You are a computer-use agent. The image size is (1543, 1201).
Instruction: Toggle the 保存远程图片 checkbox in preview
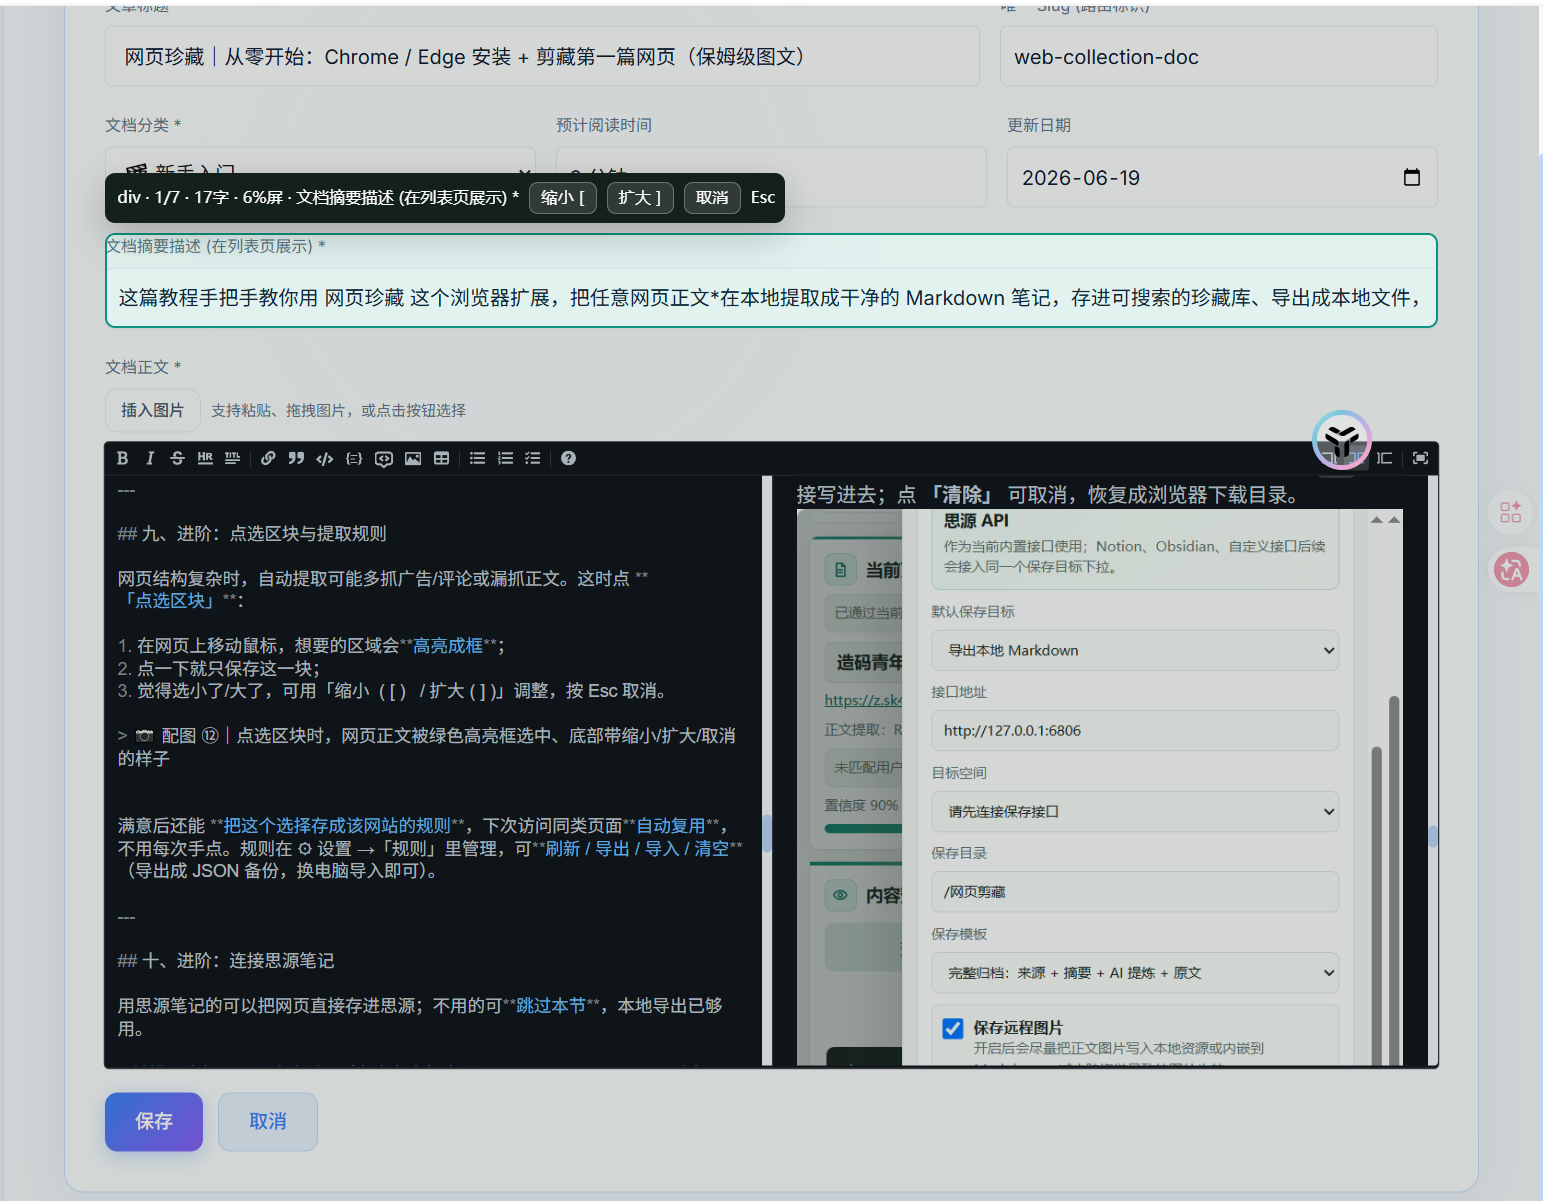coord(953,1028)
